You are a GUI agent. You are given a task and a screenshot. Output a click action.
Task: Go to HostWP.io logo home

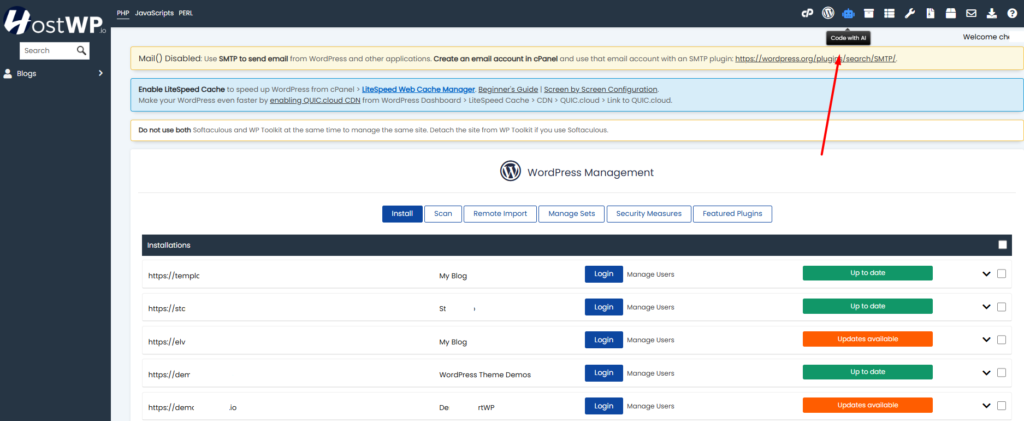(55, 21)
